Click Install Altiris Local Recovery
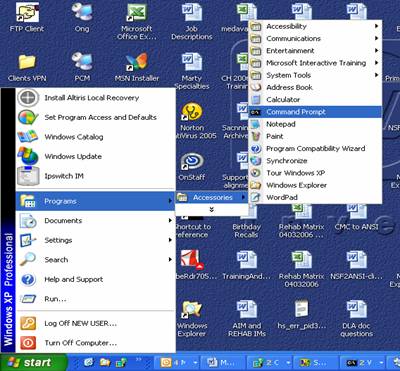400x371 pixels. click(95, 98)
